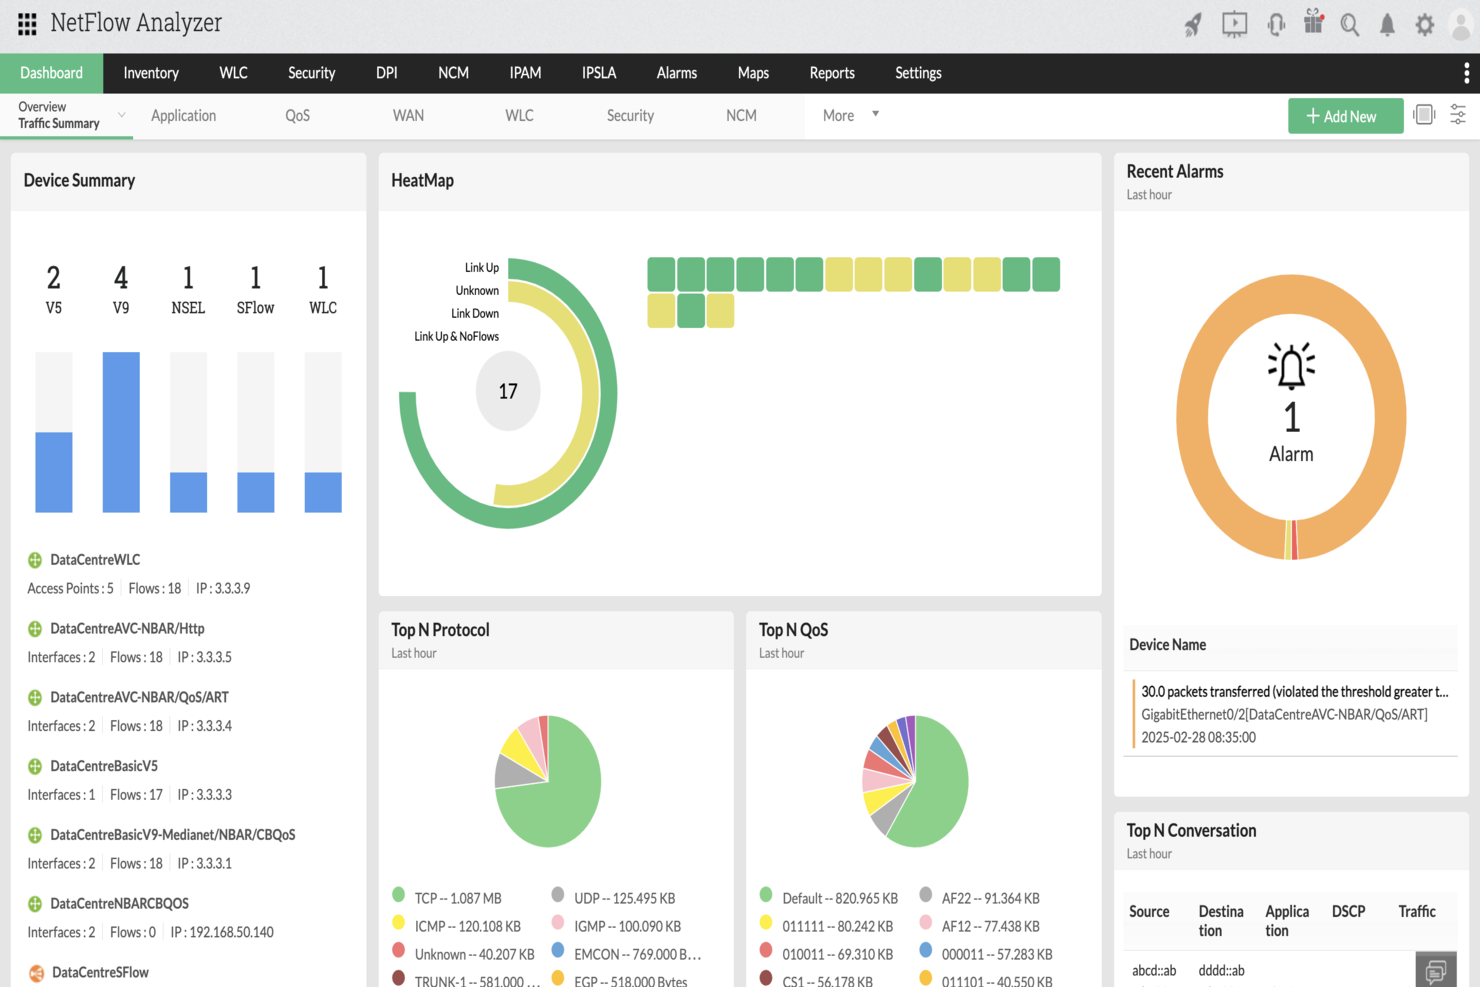Open the Maps tab
Screen dimensions: 1480x987
753,73
